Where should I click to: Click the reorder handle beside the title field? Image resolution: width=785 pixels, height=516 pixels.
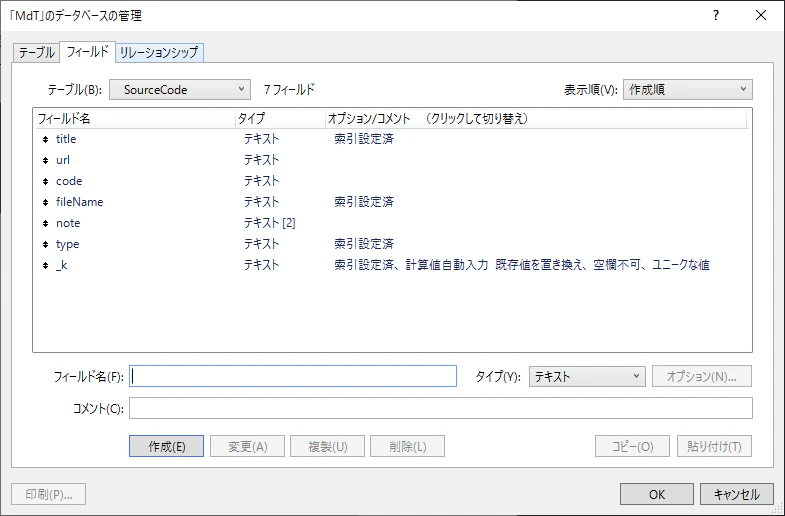[46, 140]
